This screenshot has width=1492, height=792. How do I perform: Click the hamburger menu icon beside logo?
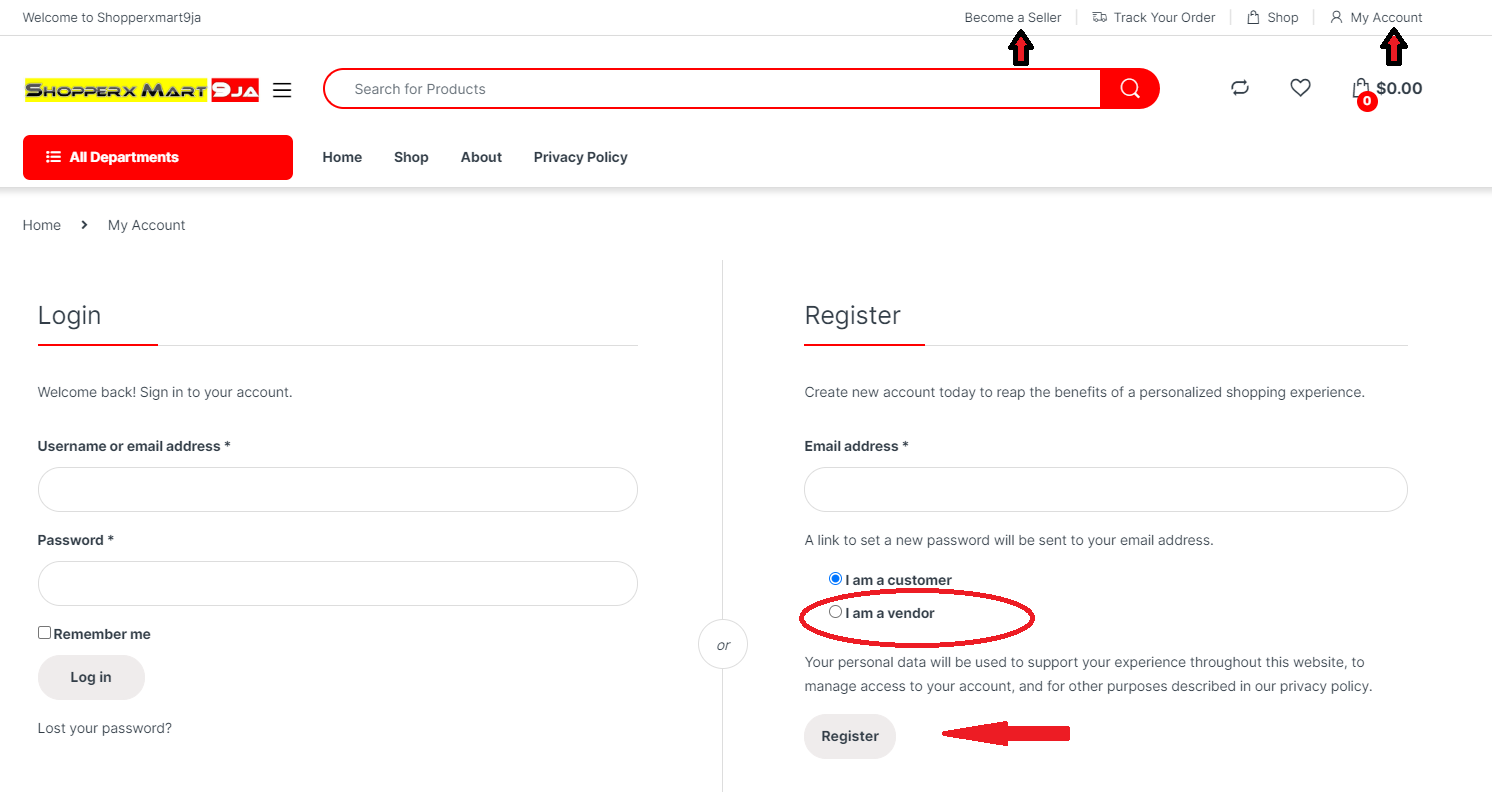pyautogui.click(x=282, y=90)
